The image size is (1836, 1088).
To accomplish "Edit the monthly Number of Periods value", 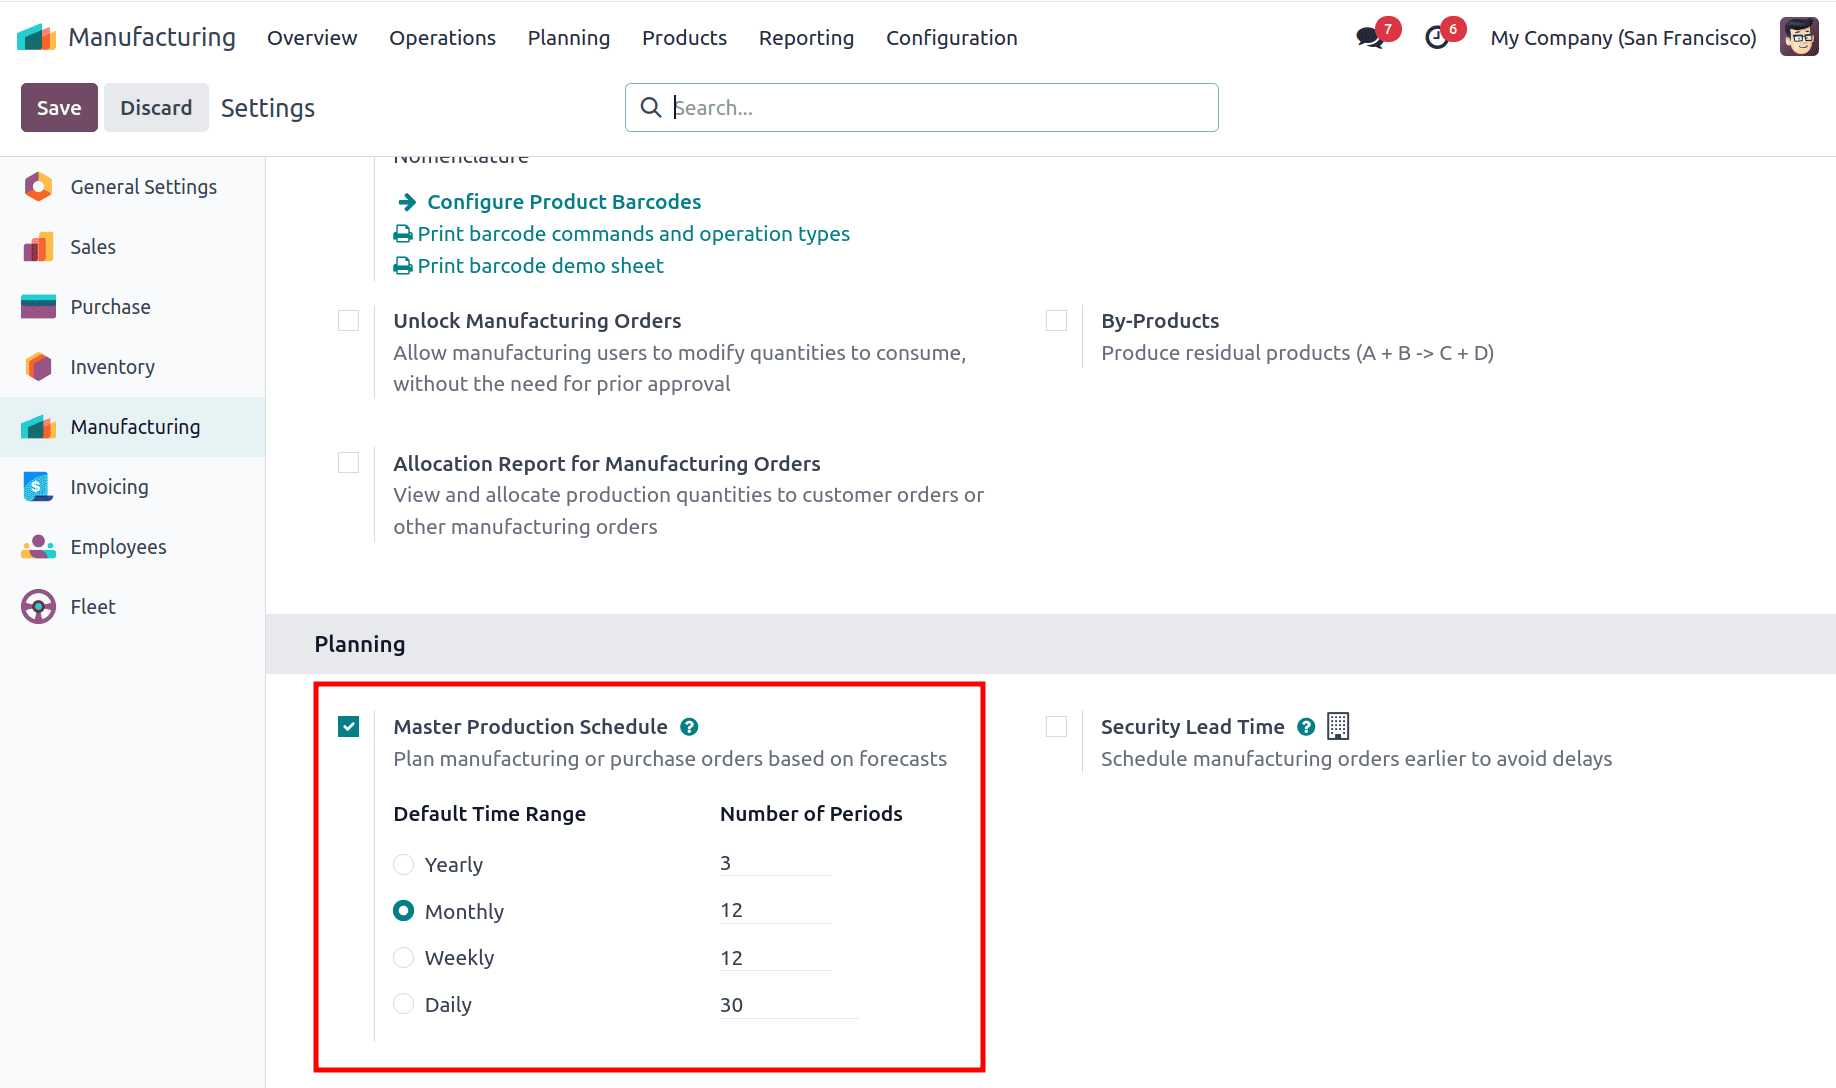I will coord(775,909).
